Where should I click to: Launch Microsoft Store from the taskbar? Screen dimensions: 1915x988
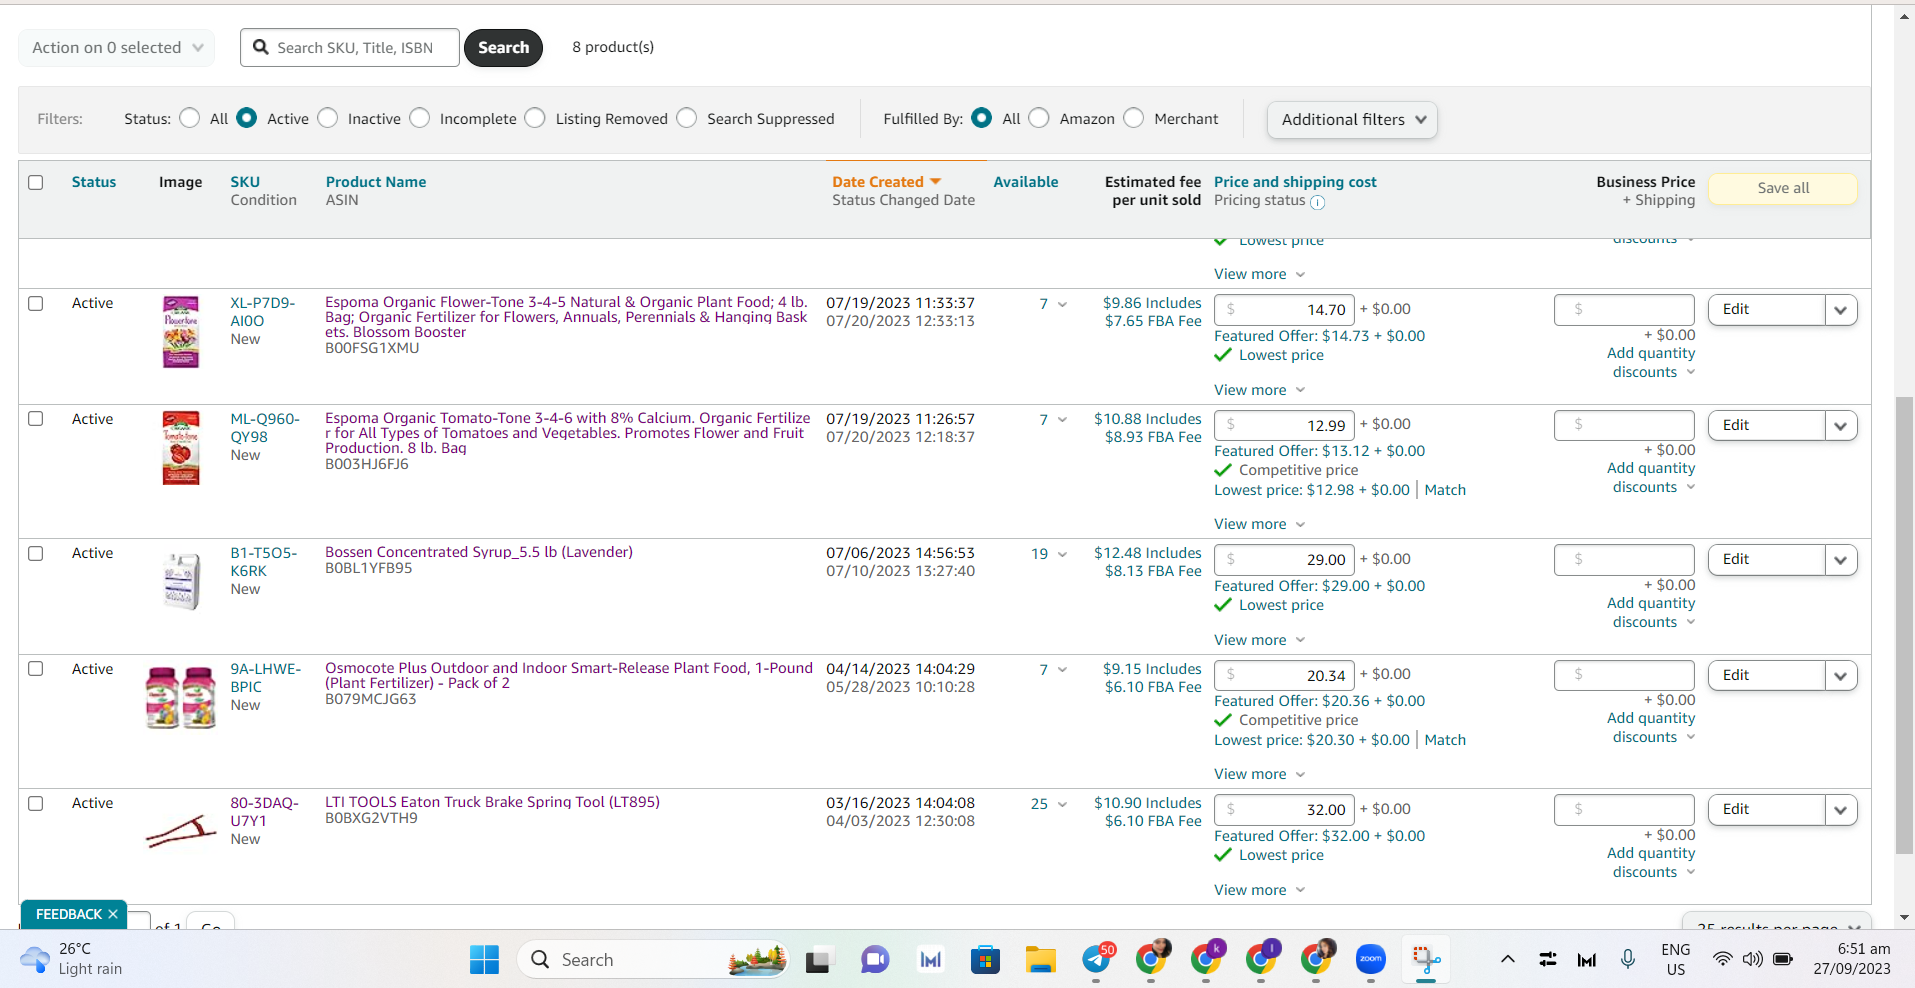(985, 960)
